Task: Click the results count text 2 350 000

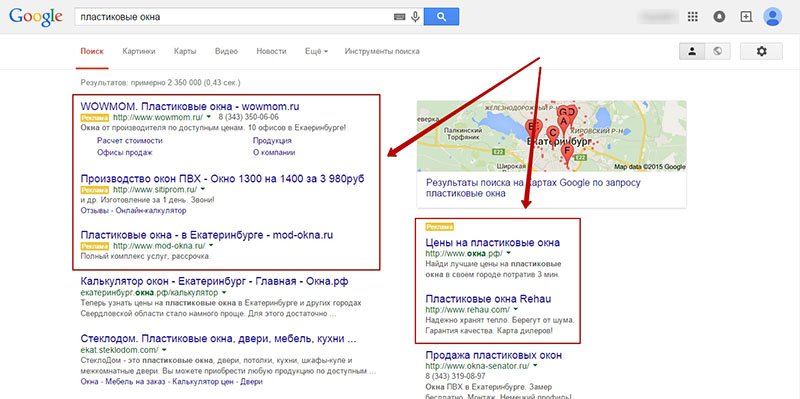Action: [160, 82]
